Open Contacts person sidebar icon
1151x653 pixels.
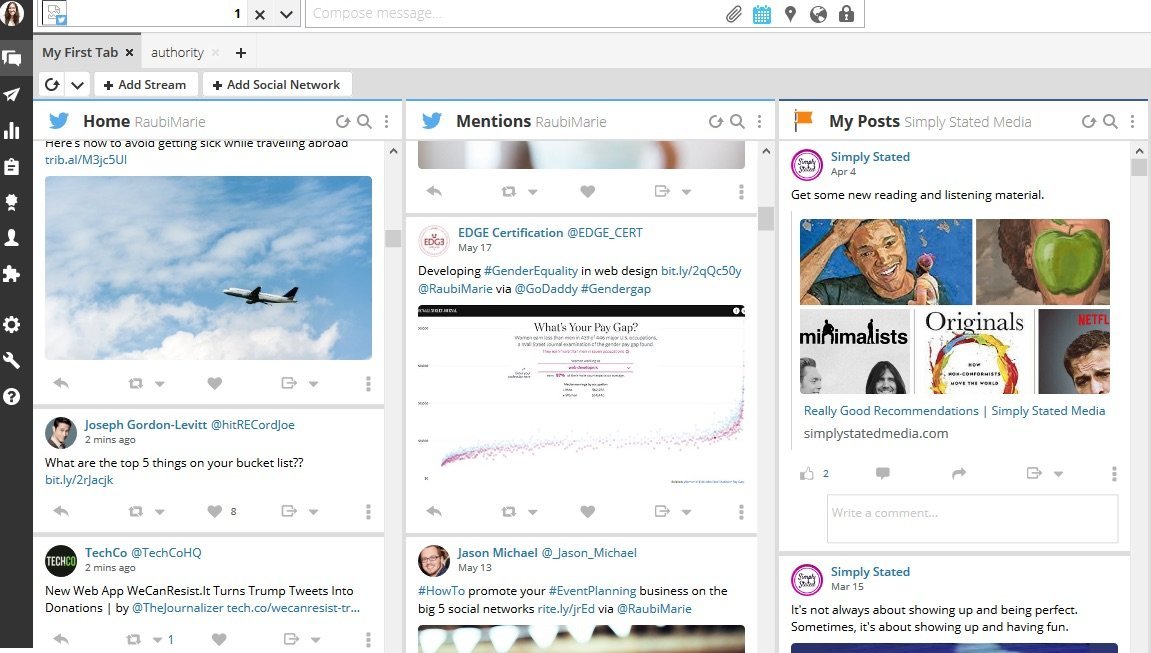12,238
